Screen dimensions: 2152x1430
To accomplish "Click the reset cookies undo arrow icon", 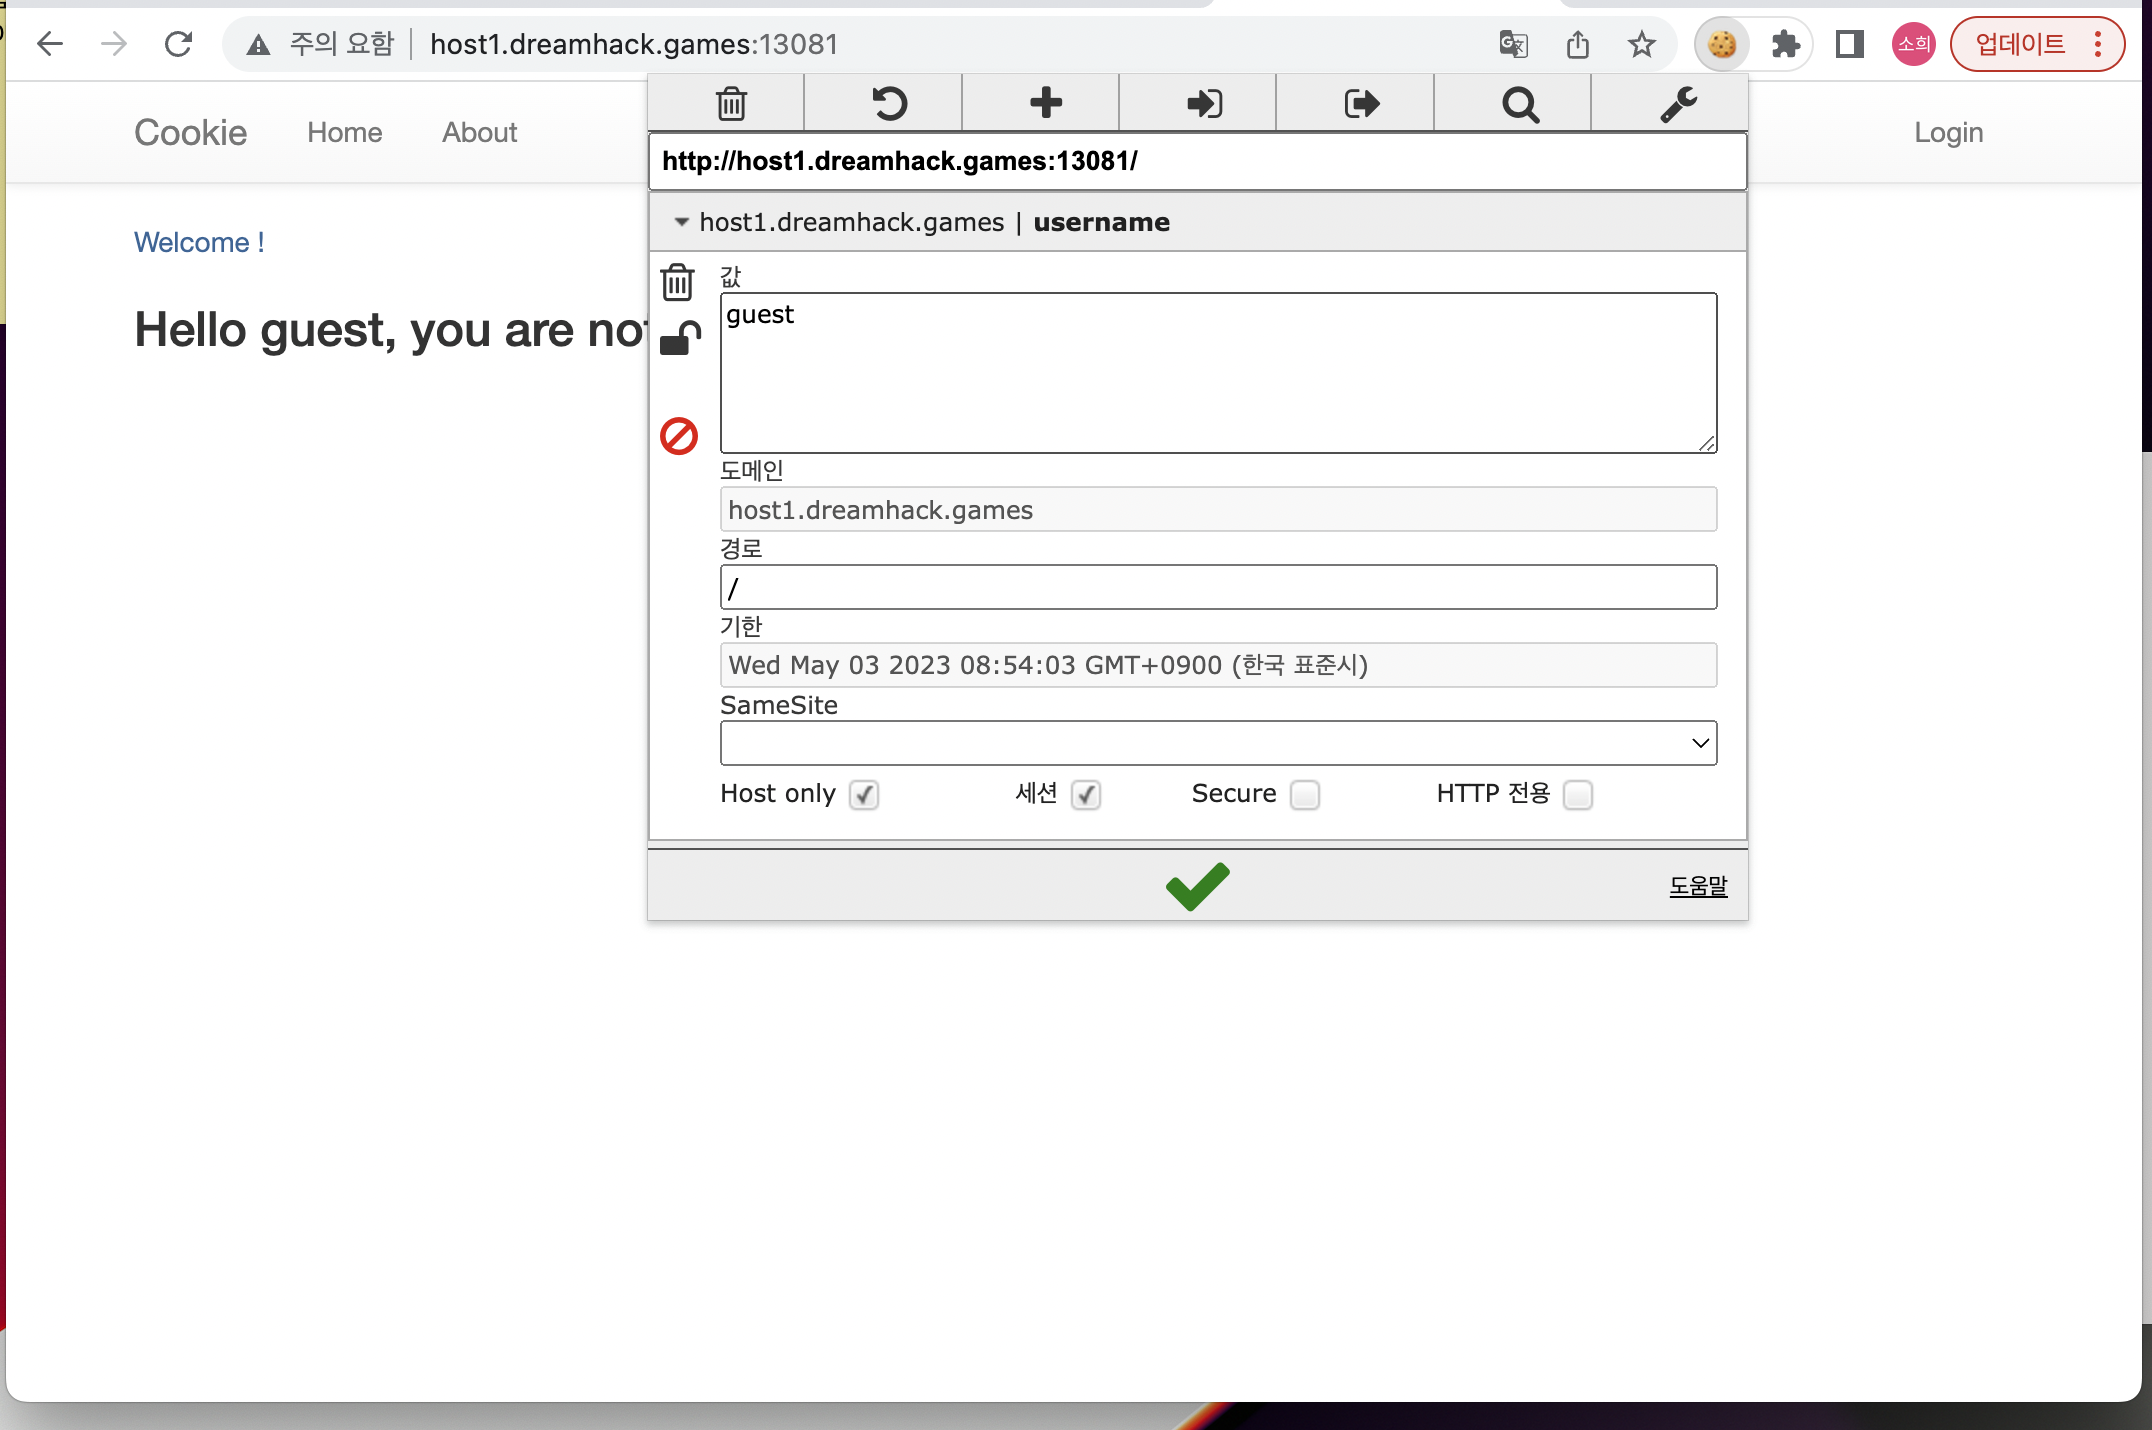I will (x=888, y=103).
